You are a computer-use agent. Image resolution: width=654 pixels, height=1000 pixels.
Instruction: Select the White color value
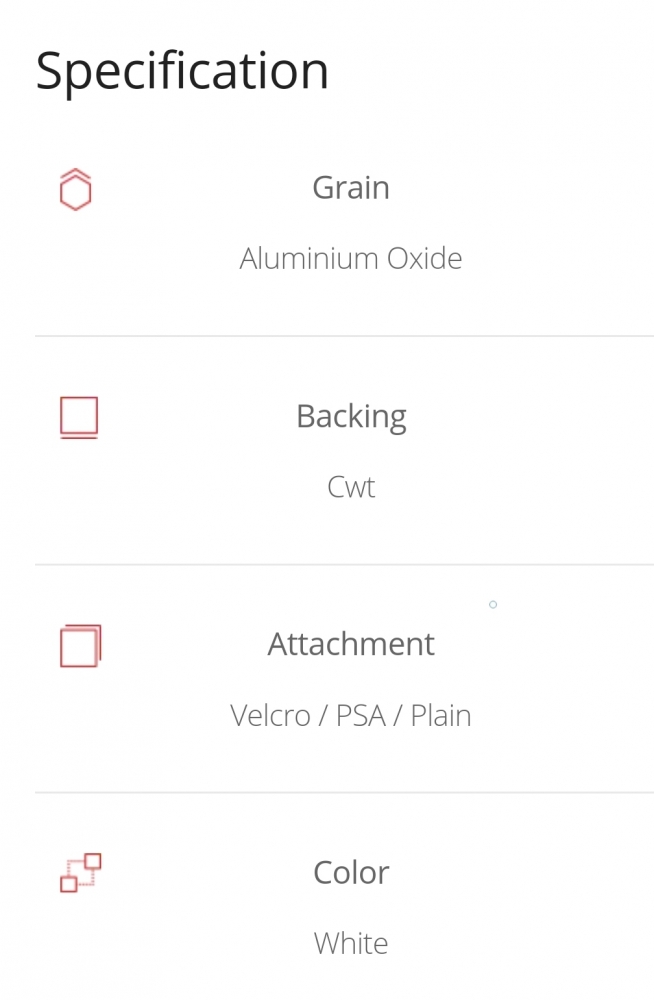click(351, 943)
